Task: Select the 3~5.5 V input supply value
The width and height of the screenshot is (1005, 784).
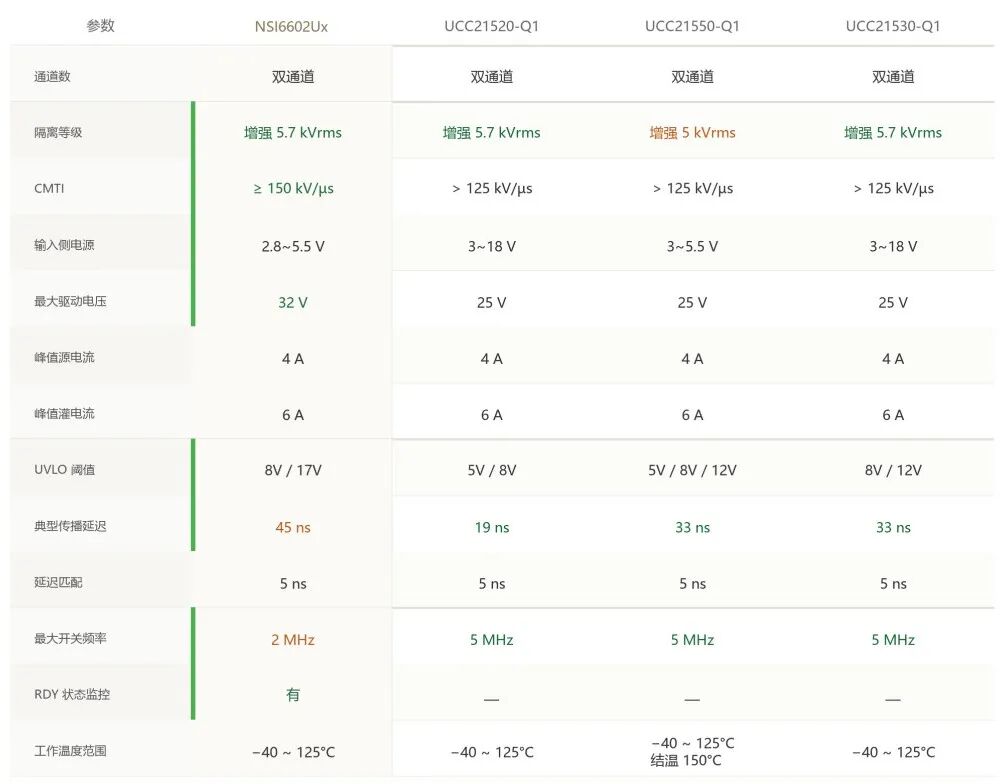Action: (692, 246)
